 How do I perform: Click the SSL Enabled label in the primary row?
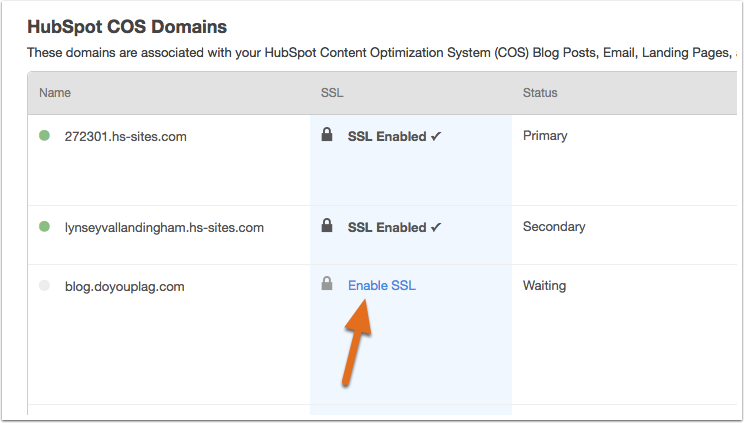[x=387, y=137]
